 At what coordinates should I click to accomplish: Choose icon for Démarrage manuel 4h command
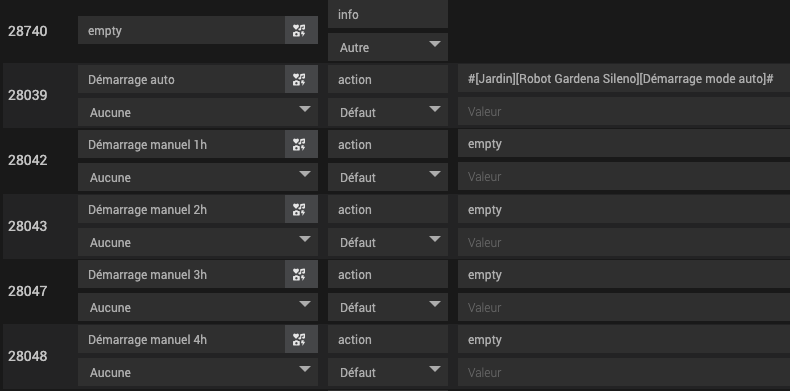point(301,340)
